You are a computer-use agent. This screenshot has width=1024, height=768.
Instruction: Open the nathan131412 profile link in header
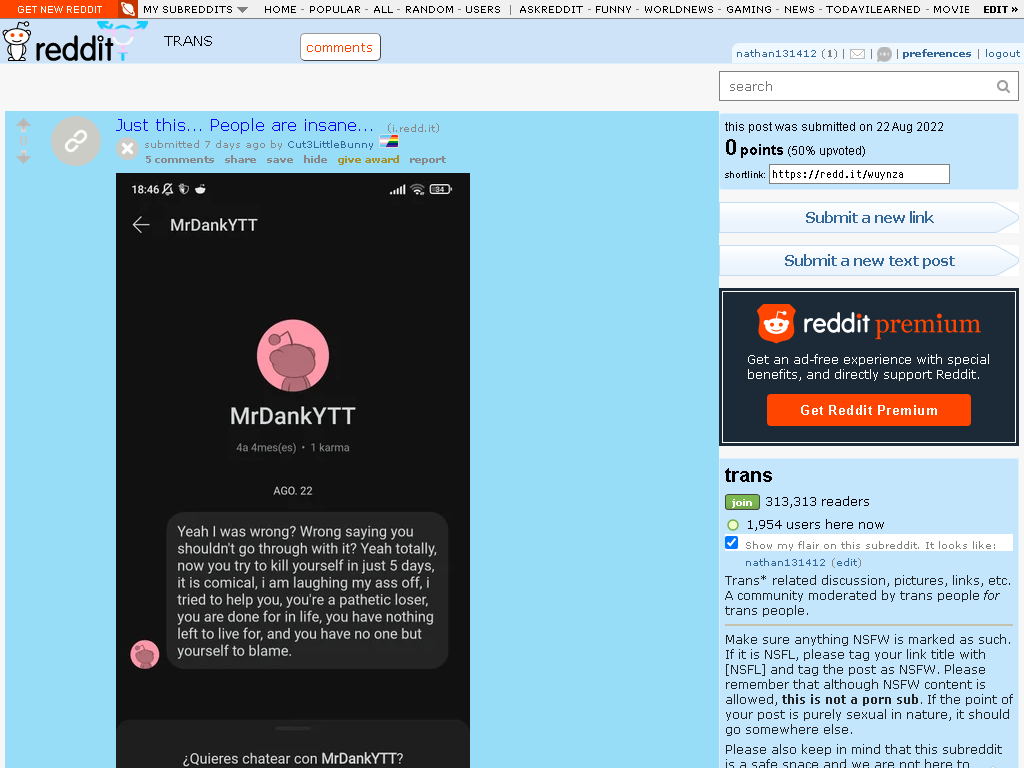776,54
